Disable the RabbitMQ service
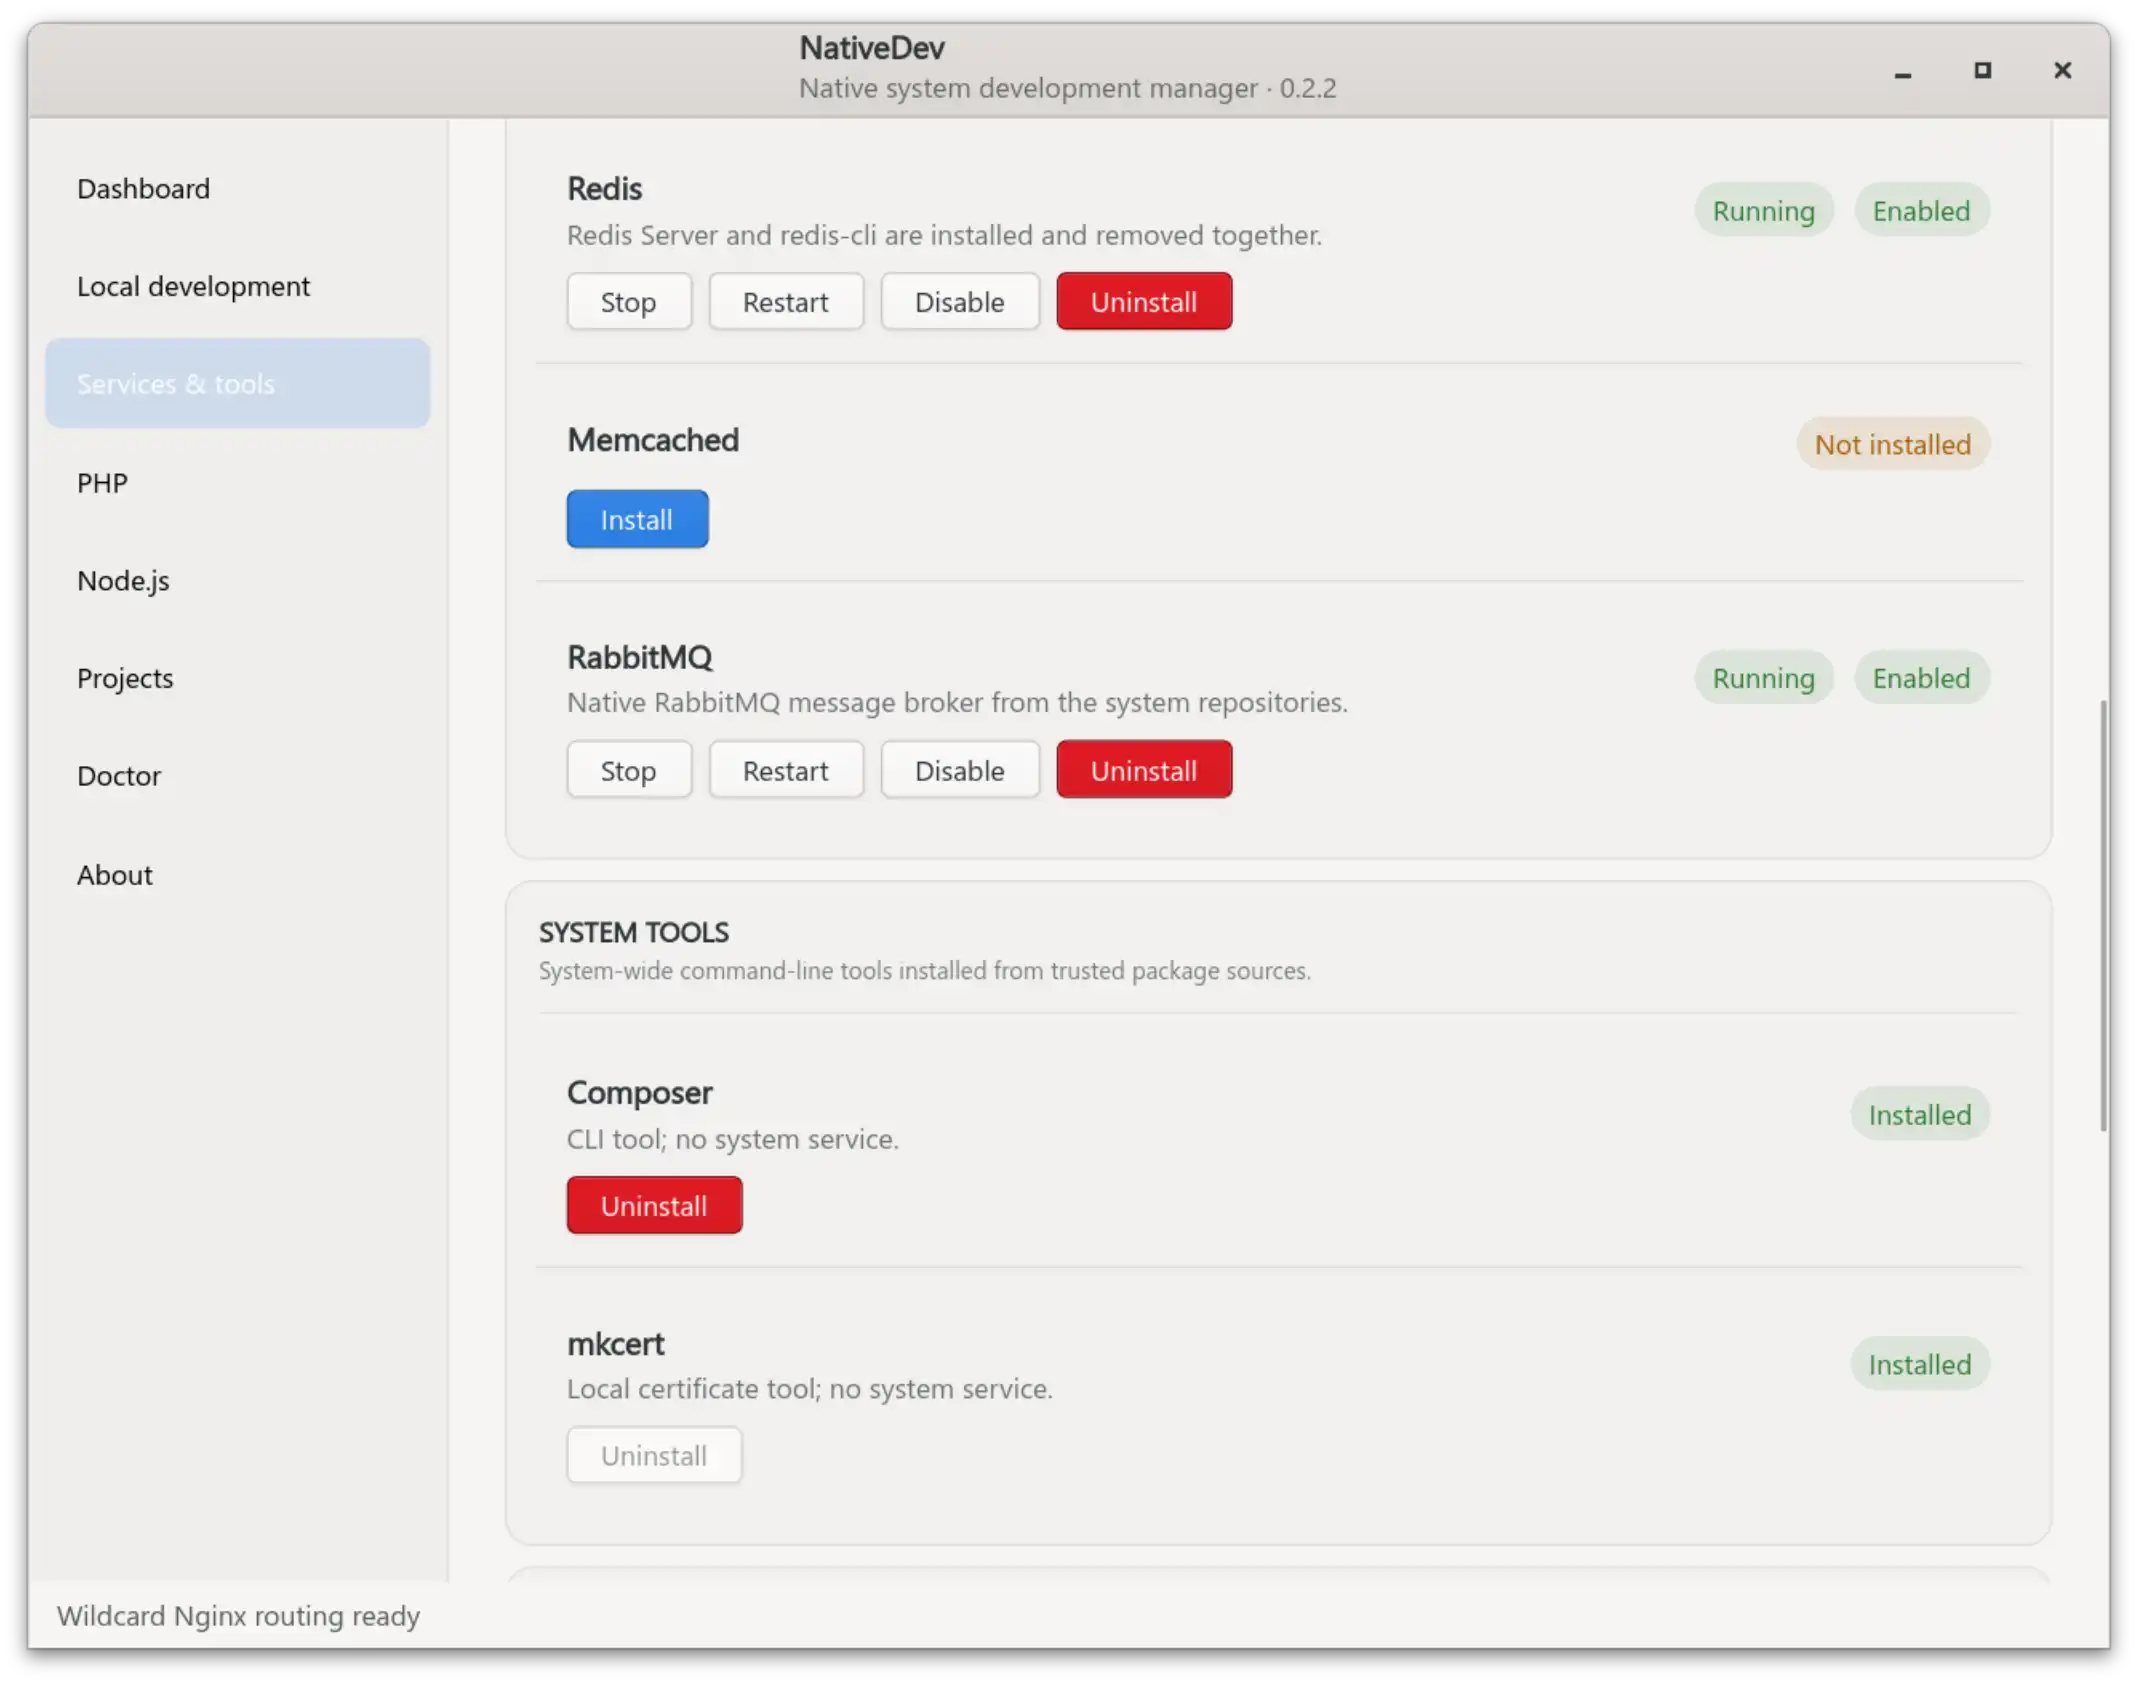The width and height of the screenshot is (2136, 1682). click(960, 770)
